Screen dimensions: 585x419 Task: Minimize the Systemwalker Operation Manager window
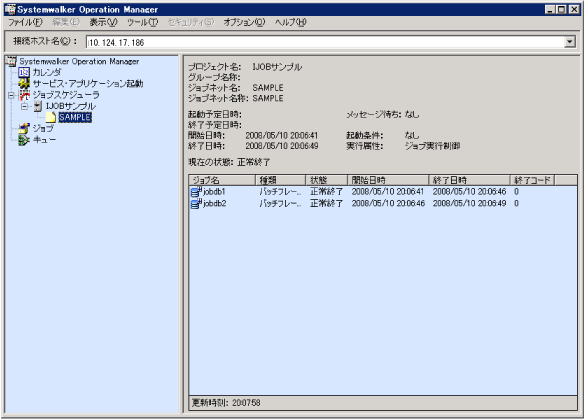coord(550,10)
